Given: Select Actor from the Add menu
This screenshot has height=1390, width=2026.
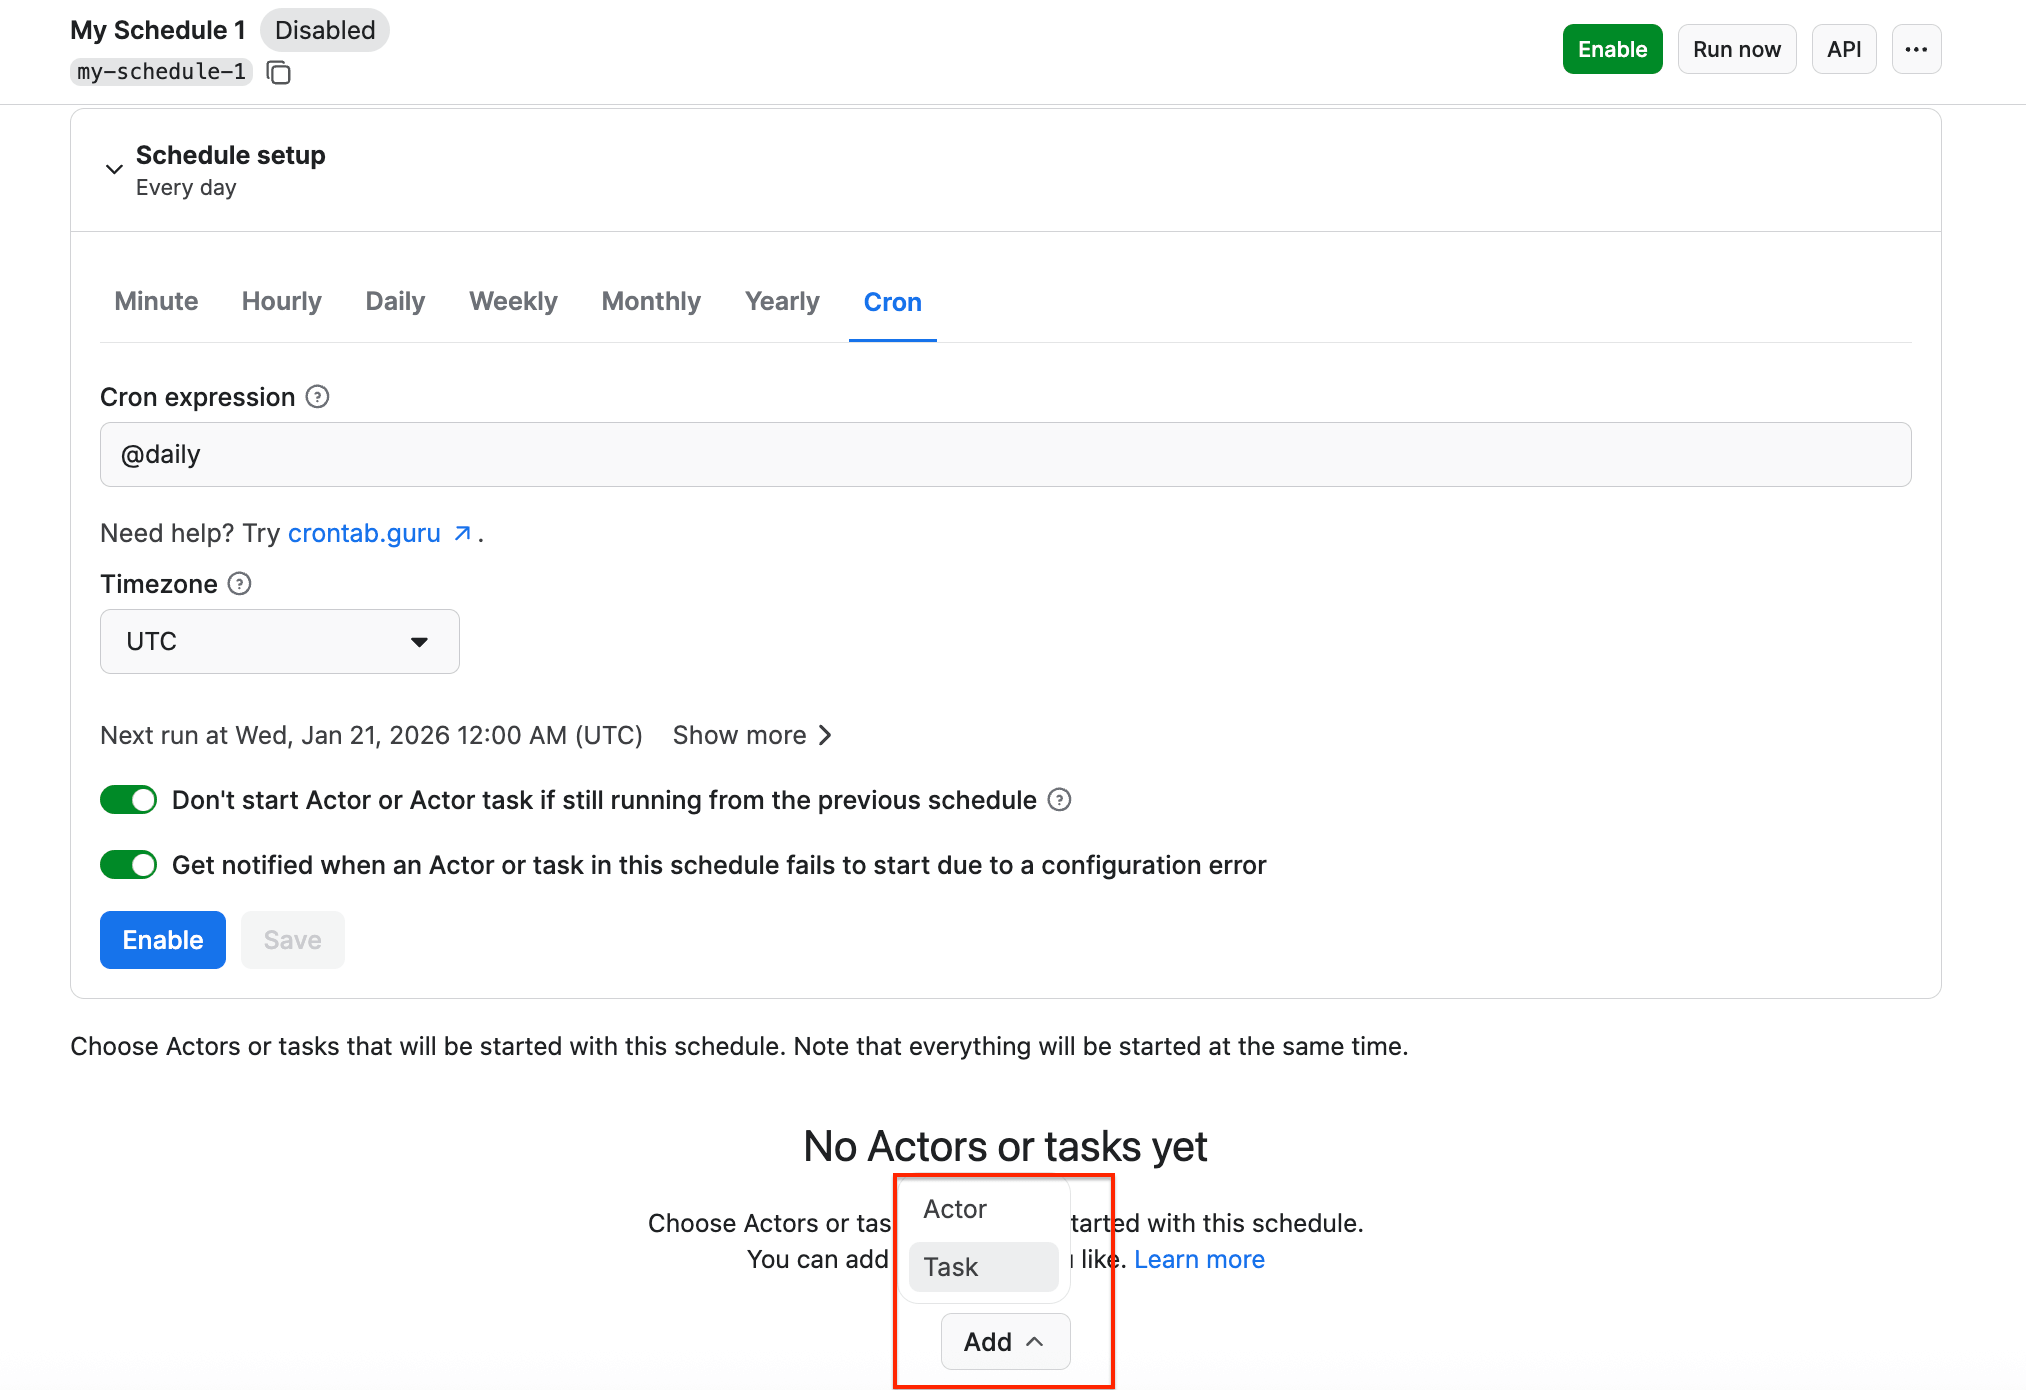Looking at the screenshot, I should click(955, 1210).
